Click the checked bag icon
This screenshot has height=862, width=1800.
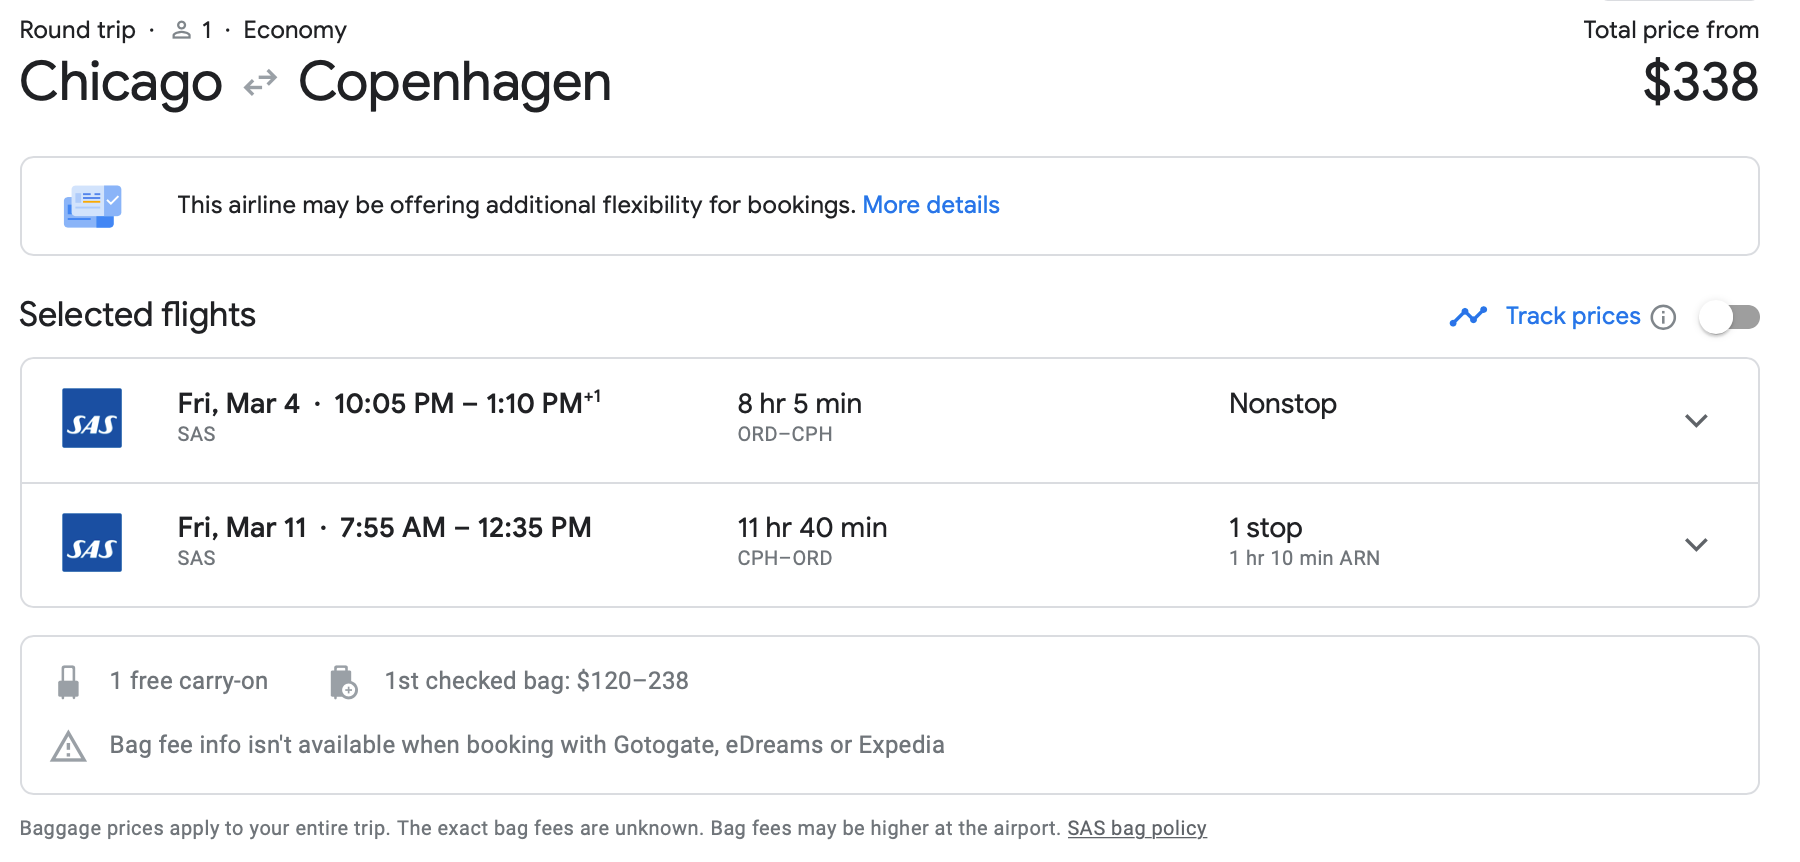point(343,682)
